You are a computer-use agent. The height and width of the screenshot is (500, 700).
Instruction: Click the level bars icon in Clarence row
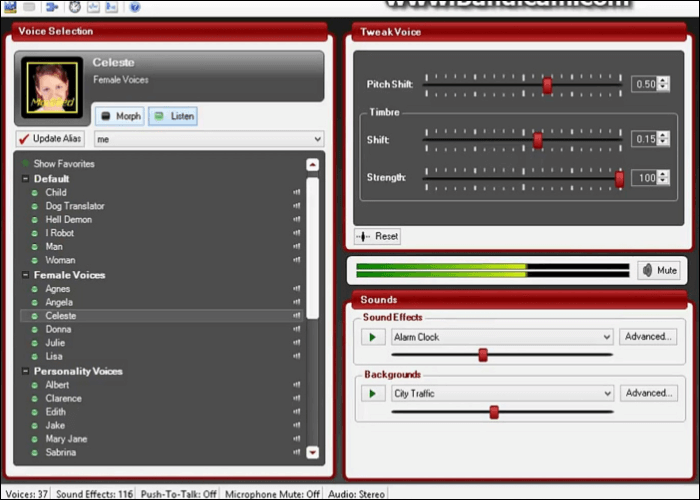point(296,398)
